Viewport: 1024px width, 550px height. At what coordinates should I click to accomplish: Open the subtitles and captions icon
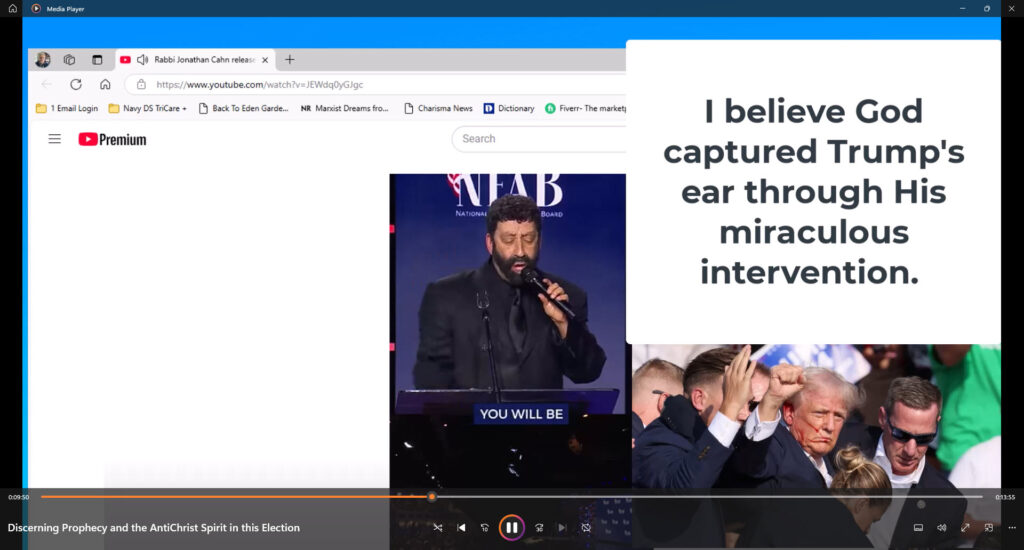918,528
